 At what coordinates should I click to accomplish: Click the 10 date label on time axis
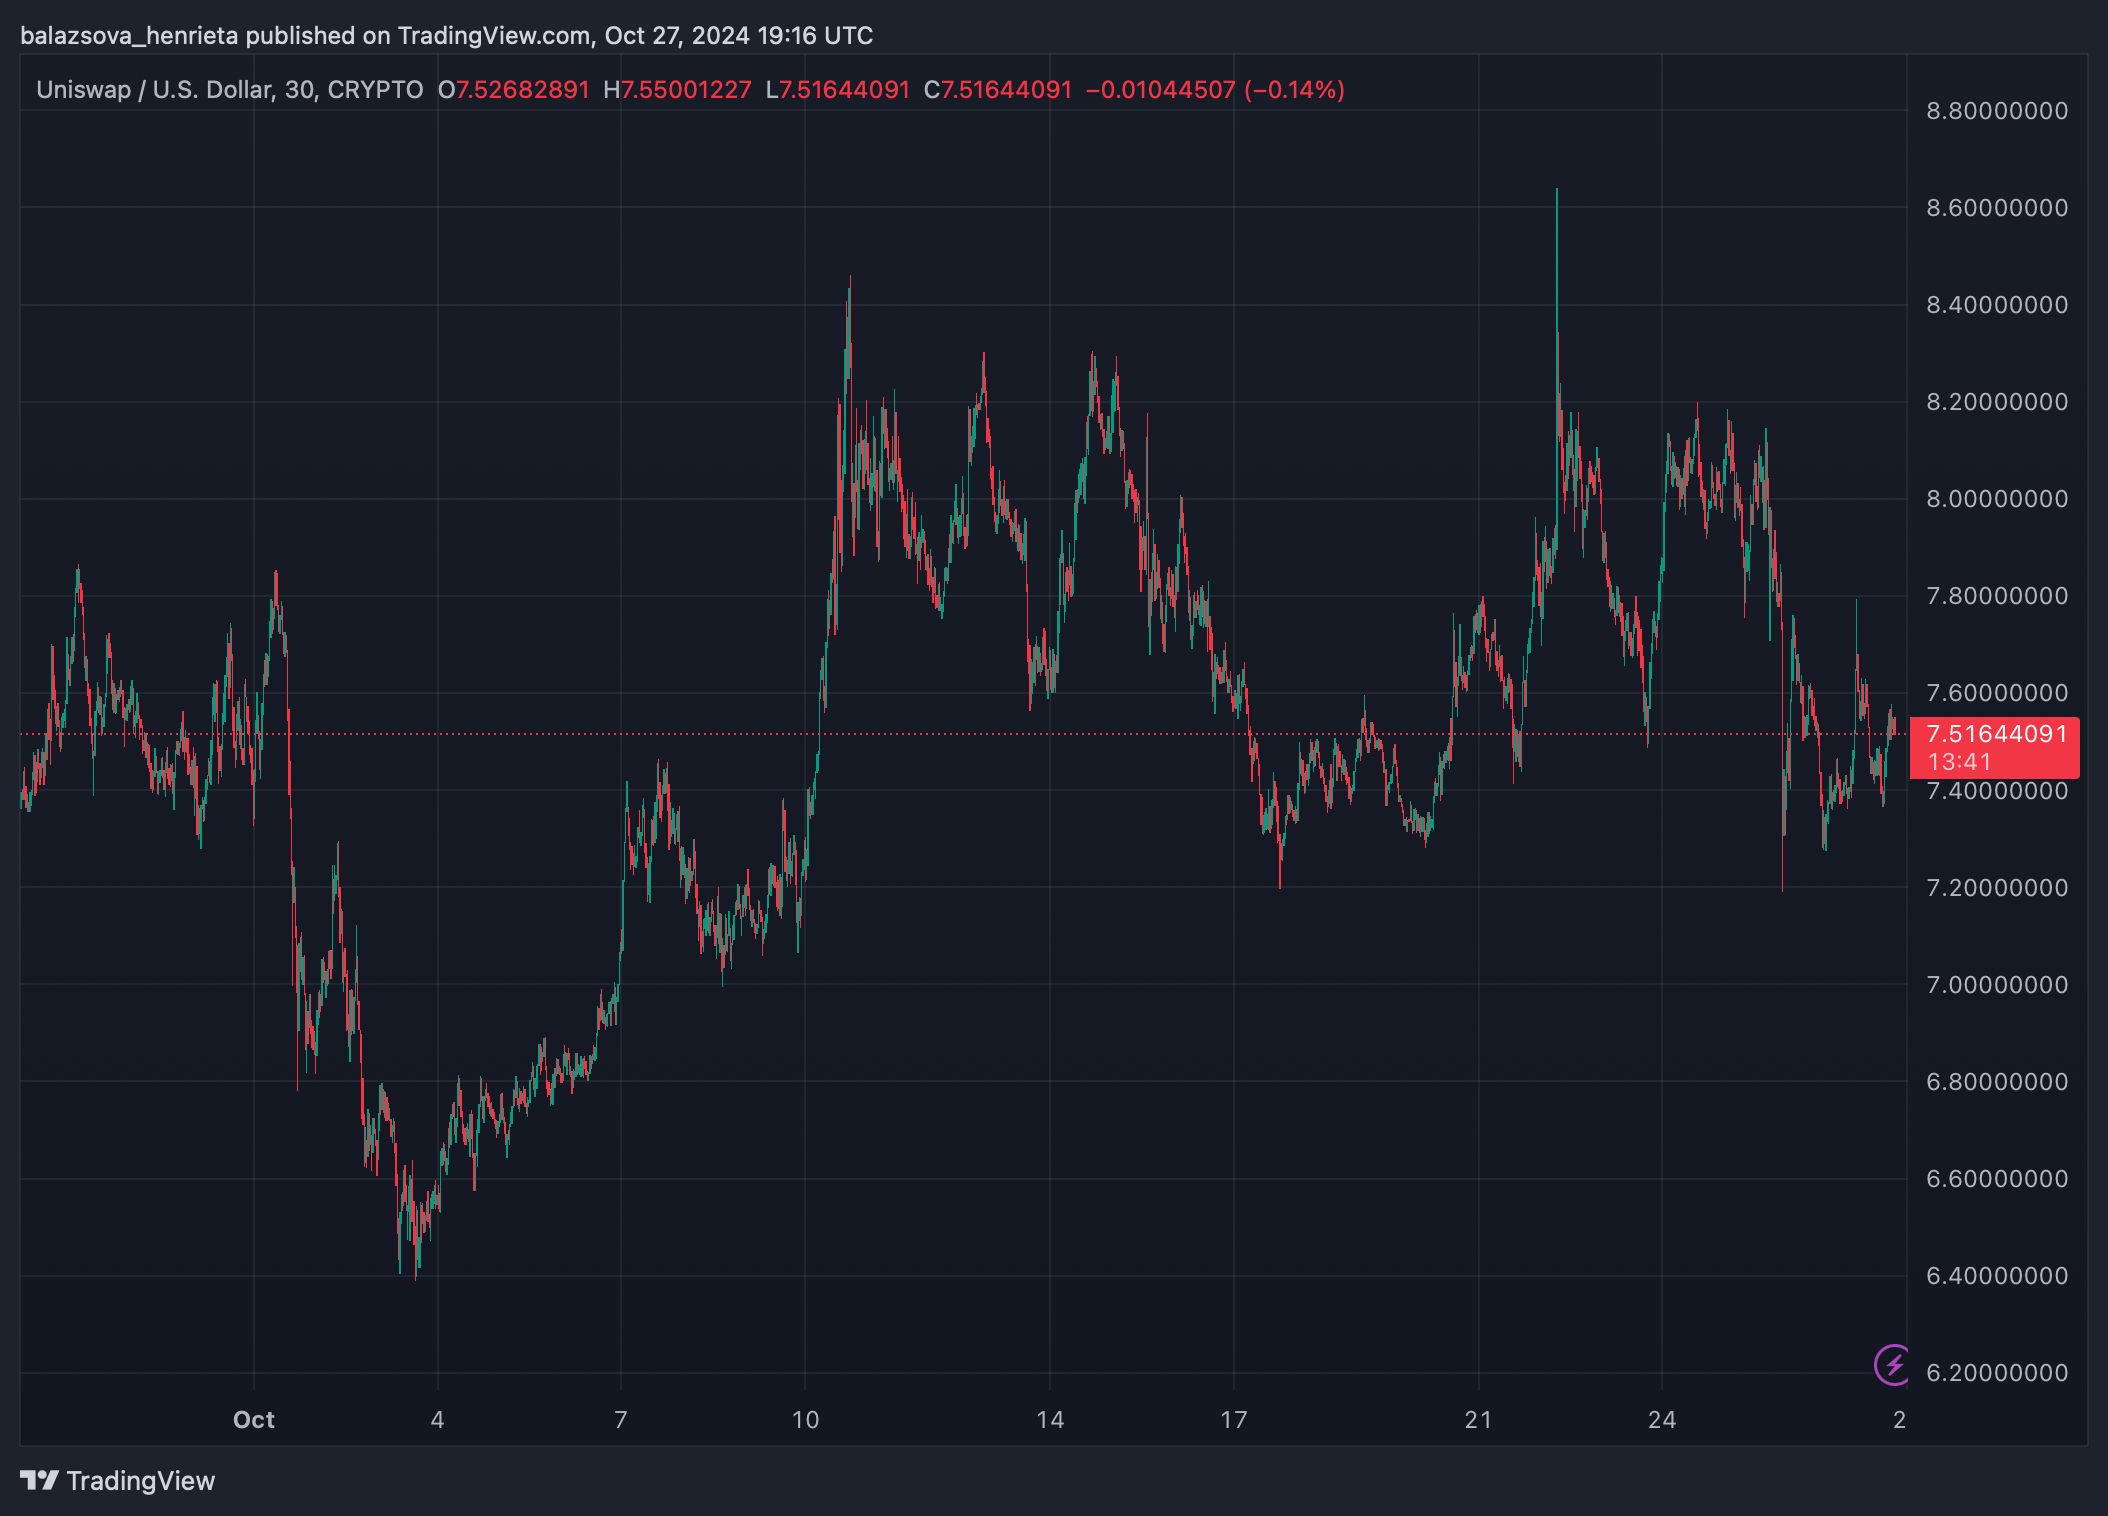click(805, 1420)
